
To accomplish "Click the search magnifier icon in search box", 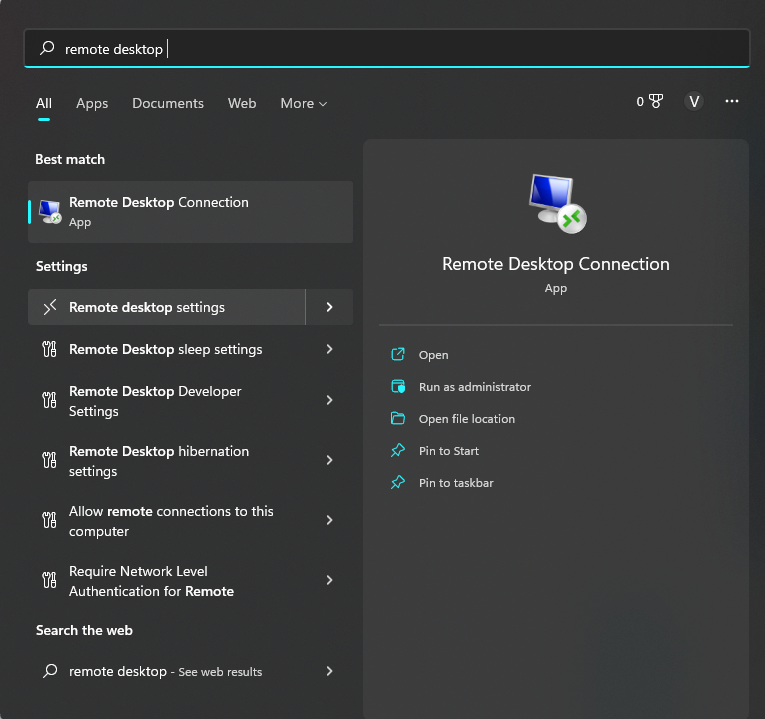I will click(x=47, y=48).
